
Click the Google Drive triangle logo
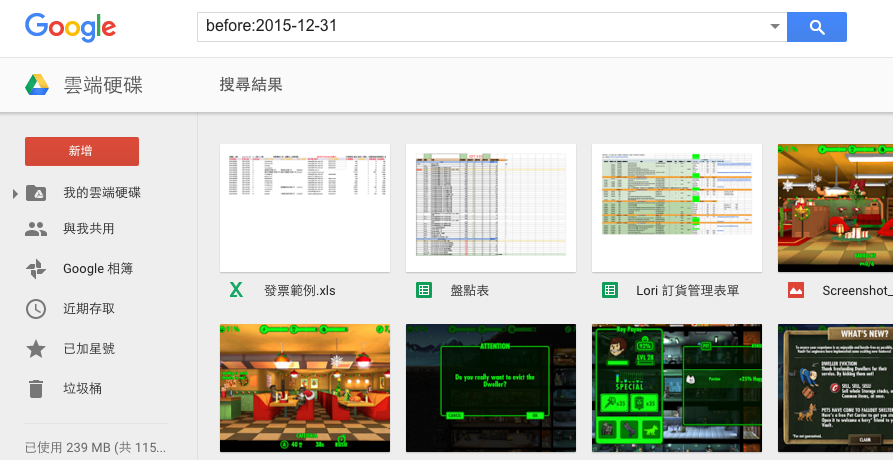pyautogui.click(x=36, y=85)
